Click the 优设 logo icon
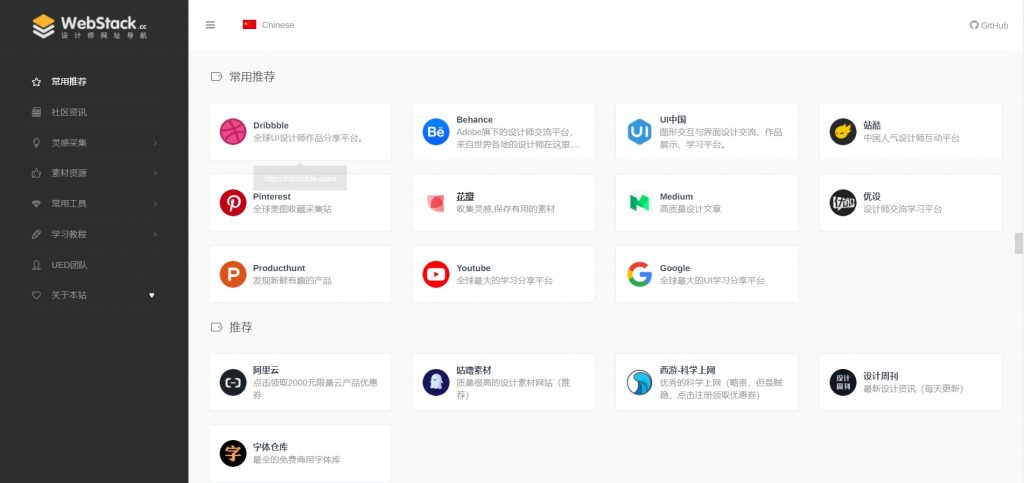1024x483 pixels. [843, 202]
